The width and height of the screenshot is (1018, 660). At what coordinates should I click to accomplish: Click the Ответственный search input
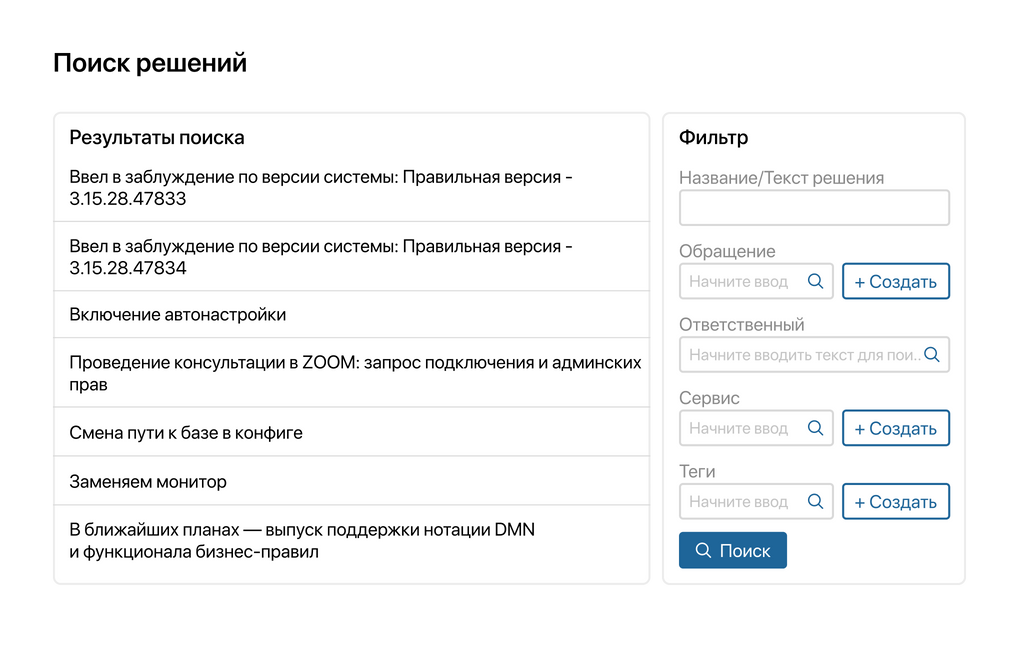click(x=800, y=354)
